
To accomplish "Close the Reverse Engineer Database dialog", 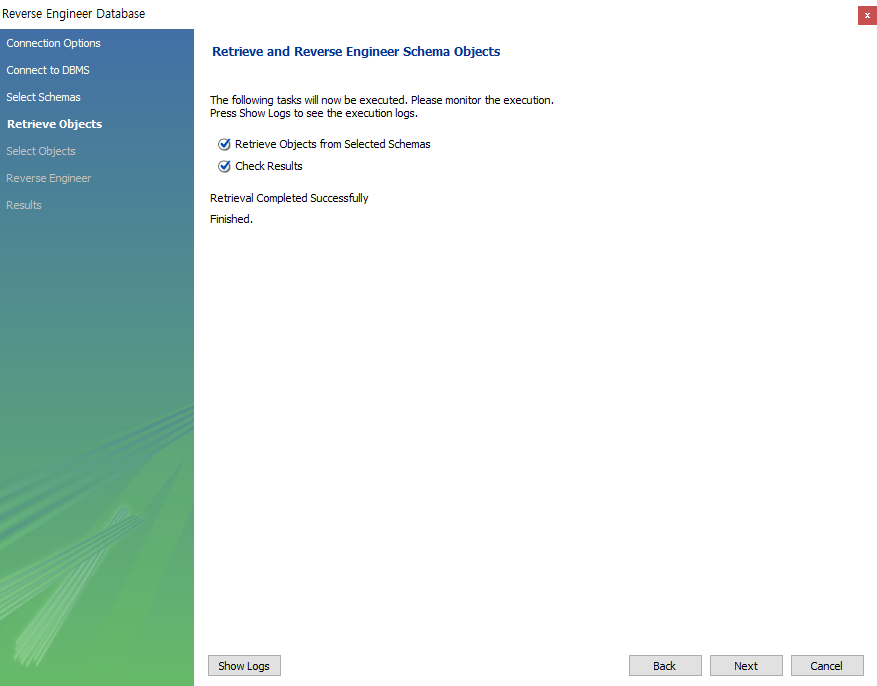I will [867, 16].
